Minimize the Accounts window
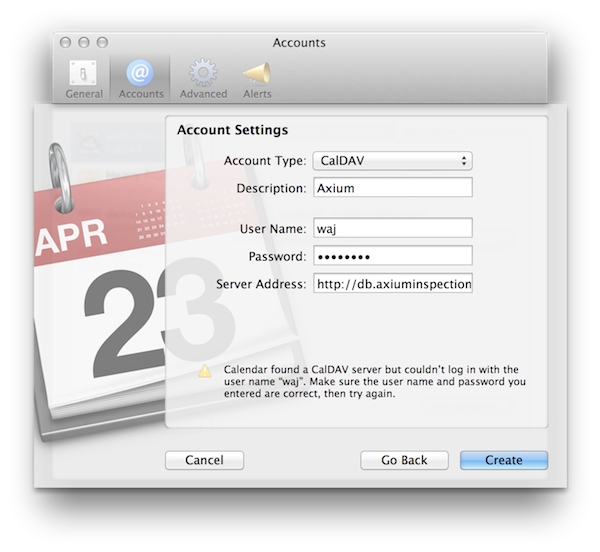 (x=84, y=42)
